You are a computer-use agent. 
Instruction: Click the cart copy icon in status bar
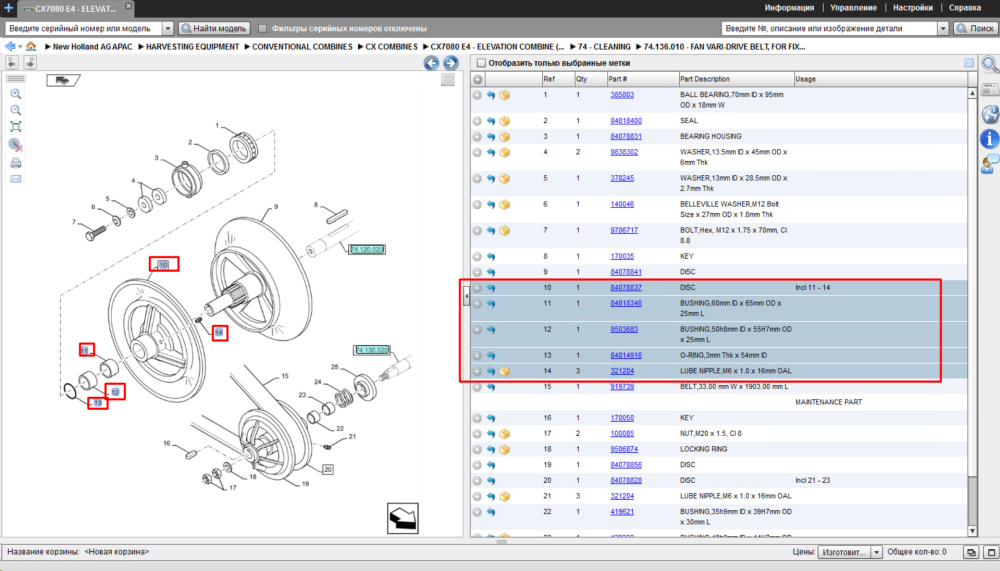[x=971, y=552]
